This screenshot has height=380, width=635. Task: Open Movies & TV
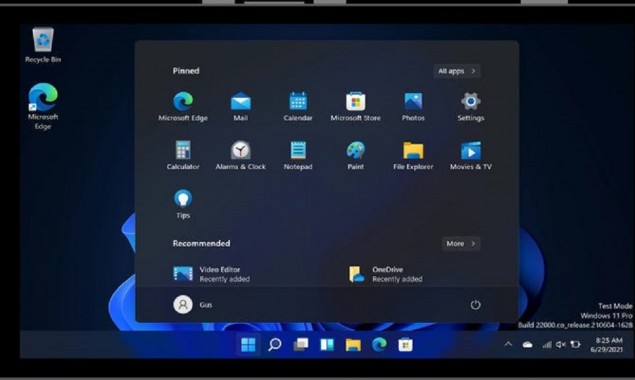pyautogui.click(x=471, y=155)
